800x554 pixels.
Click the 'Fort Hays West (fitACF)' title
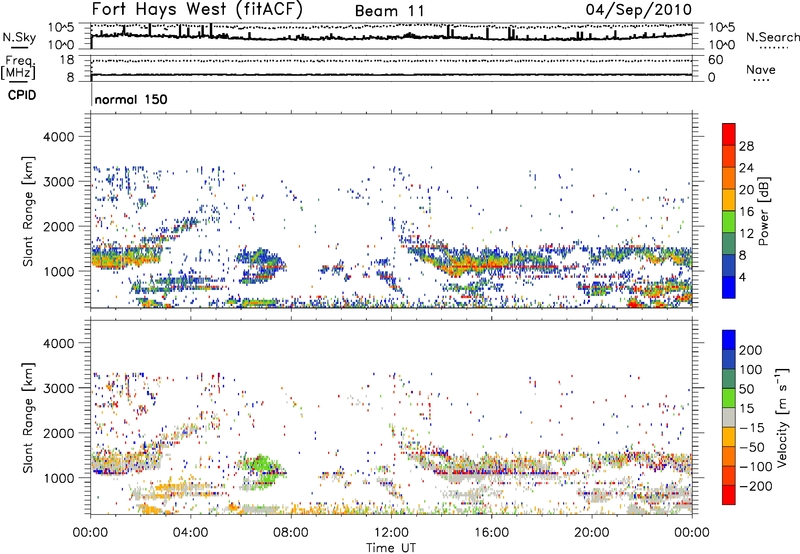pos(197,9)
